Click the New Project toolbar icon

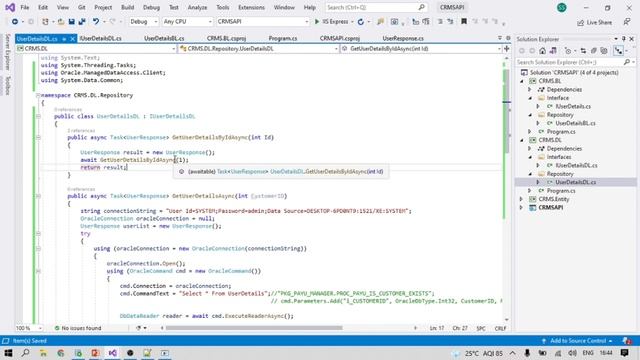click(45, 22)
